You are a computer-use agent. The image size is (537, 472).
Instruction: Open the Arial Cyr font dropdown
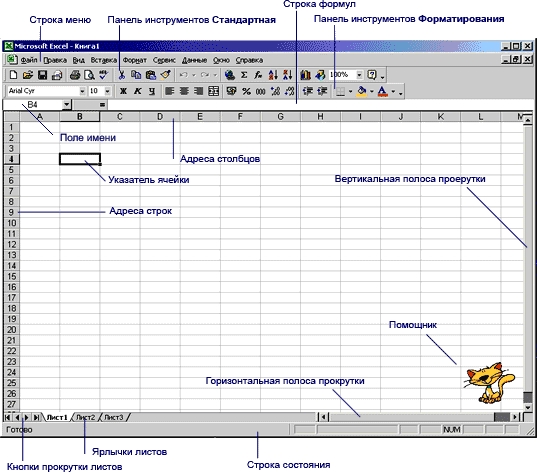point(82,91)
